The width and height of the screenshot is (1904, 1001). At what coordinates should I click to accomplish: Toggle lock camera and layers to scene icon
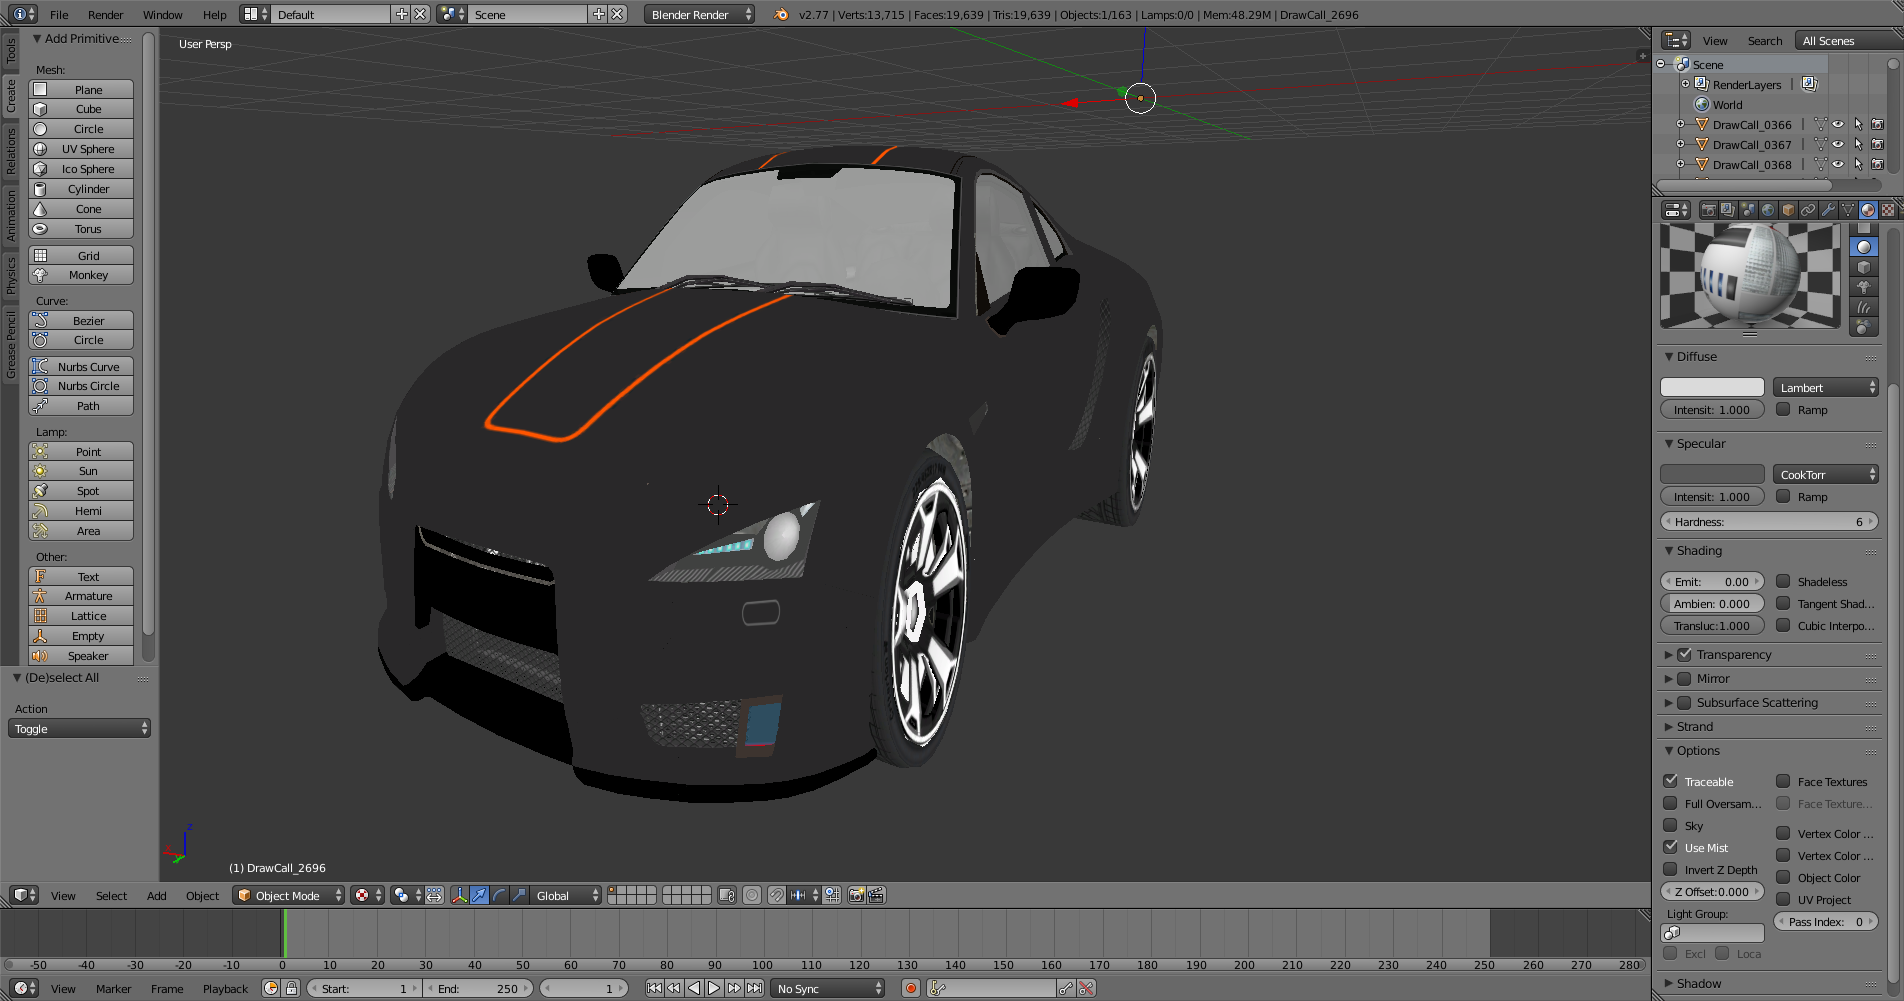pos(727,895)
